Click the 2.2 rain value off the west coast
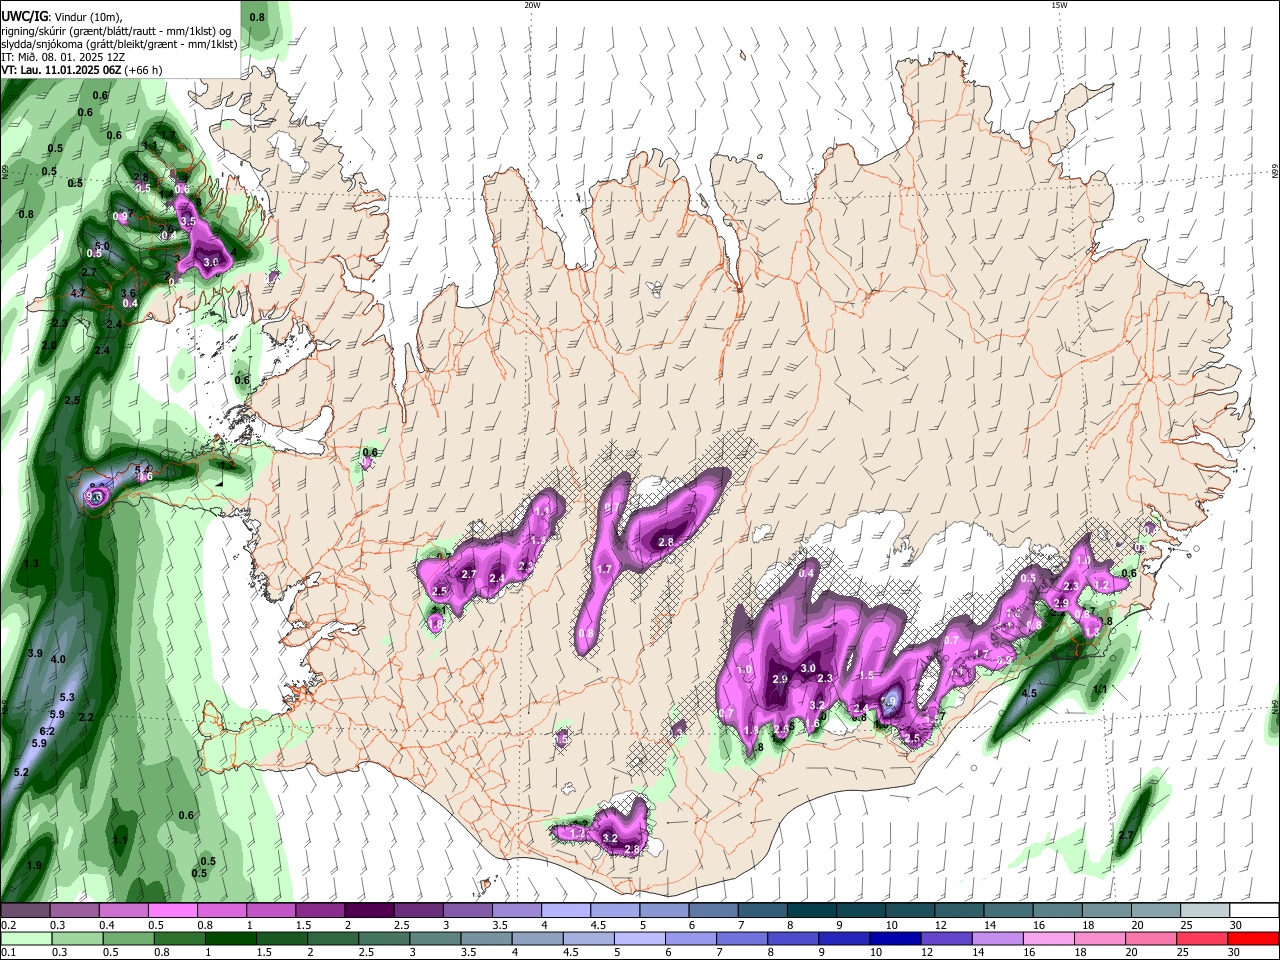 tap(86, 717)
